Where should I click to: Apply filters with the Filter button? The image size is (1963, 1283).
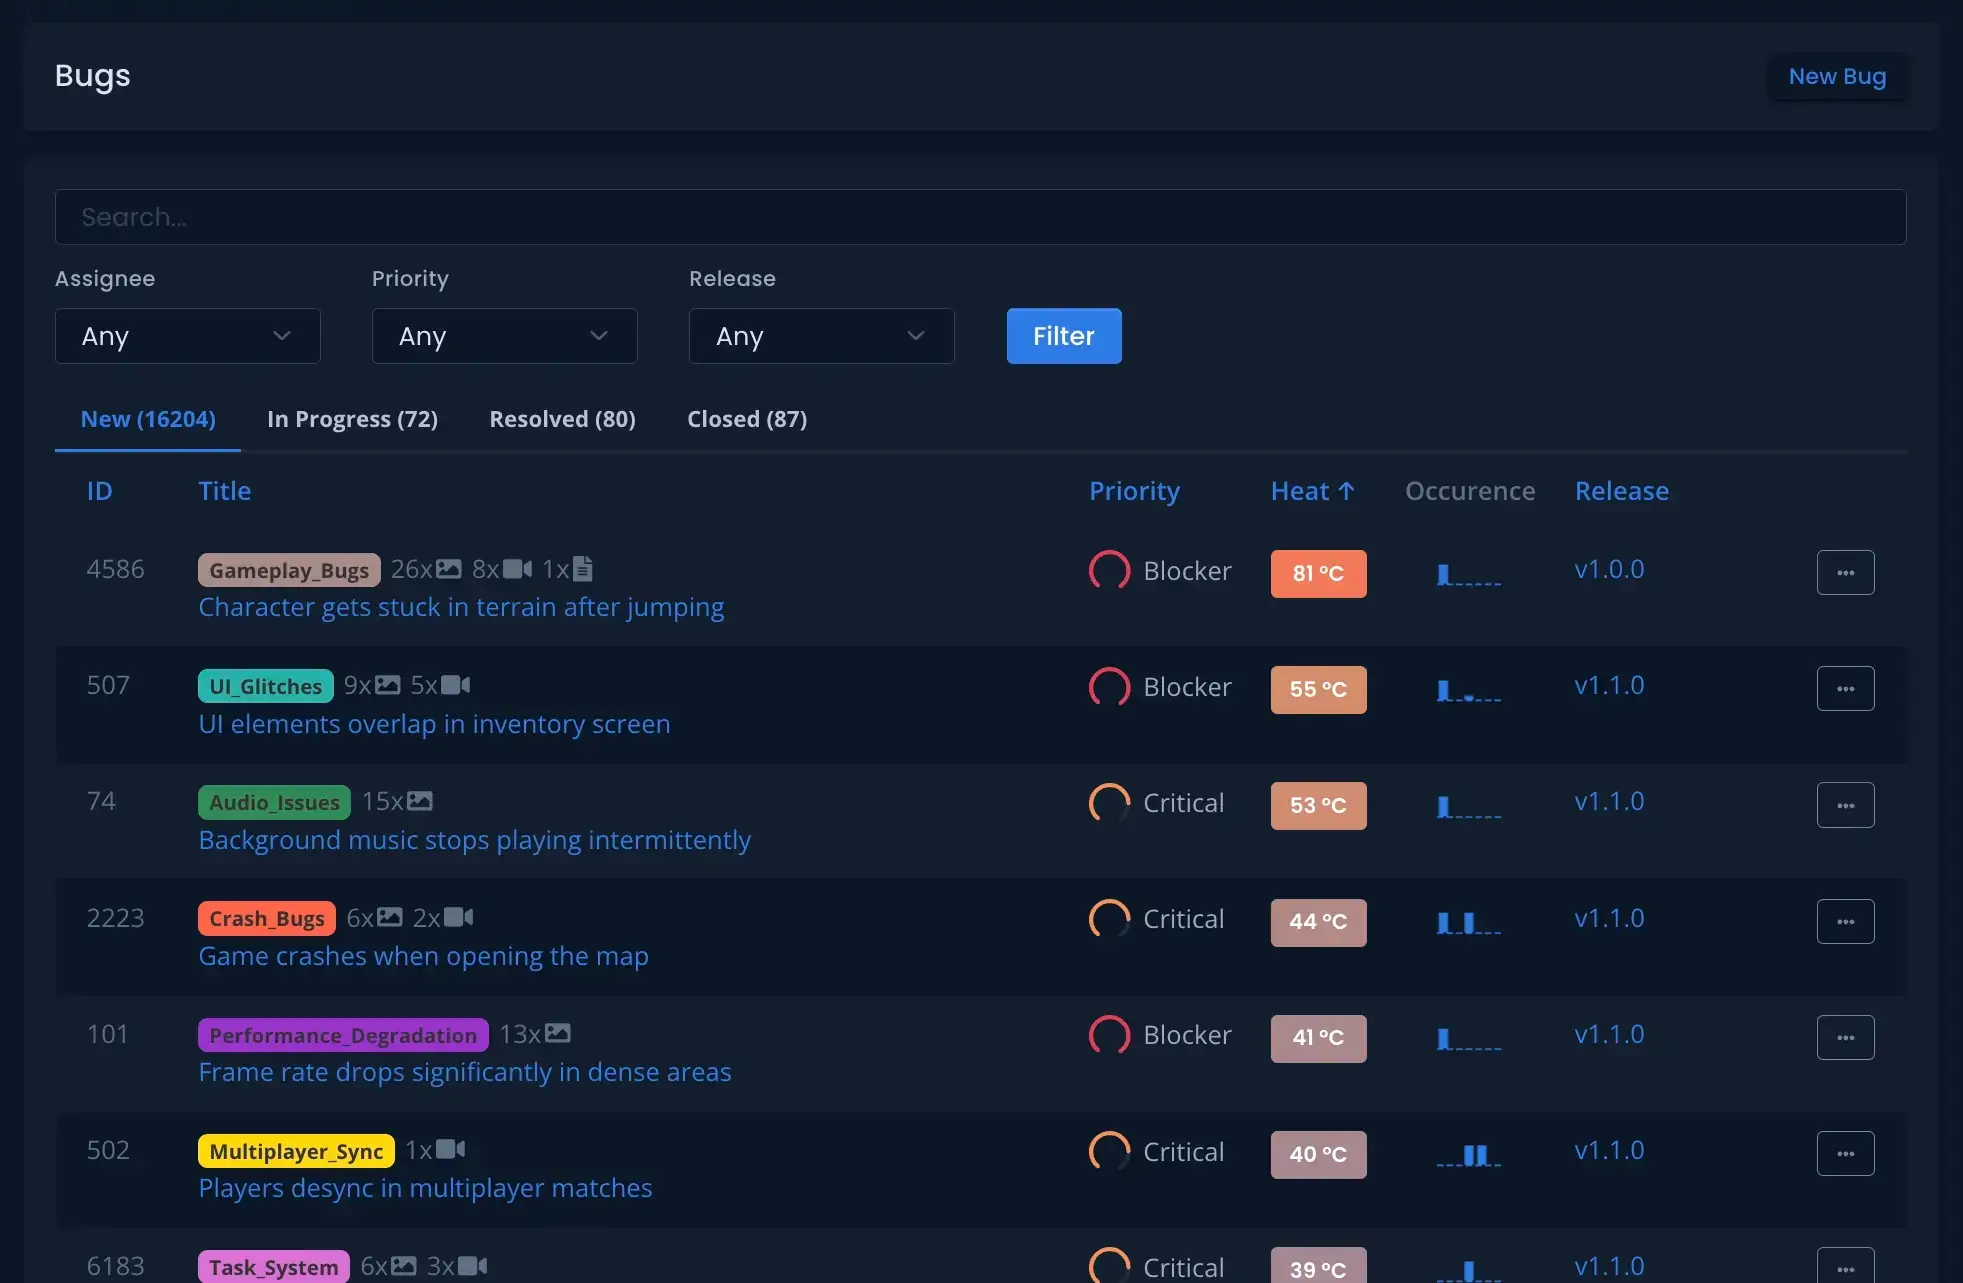1063,336
